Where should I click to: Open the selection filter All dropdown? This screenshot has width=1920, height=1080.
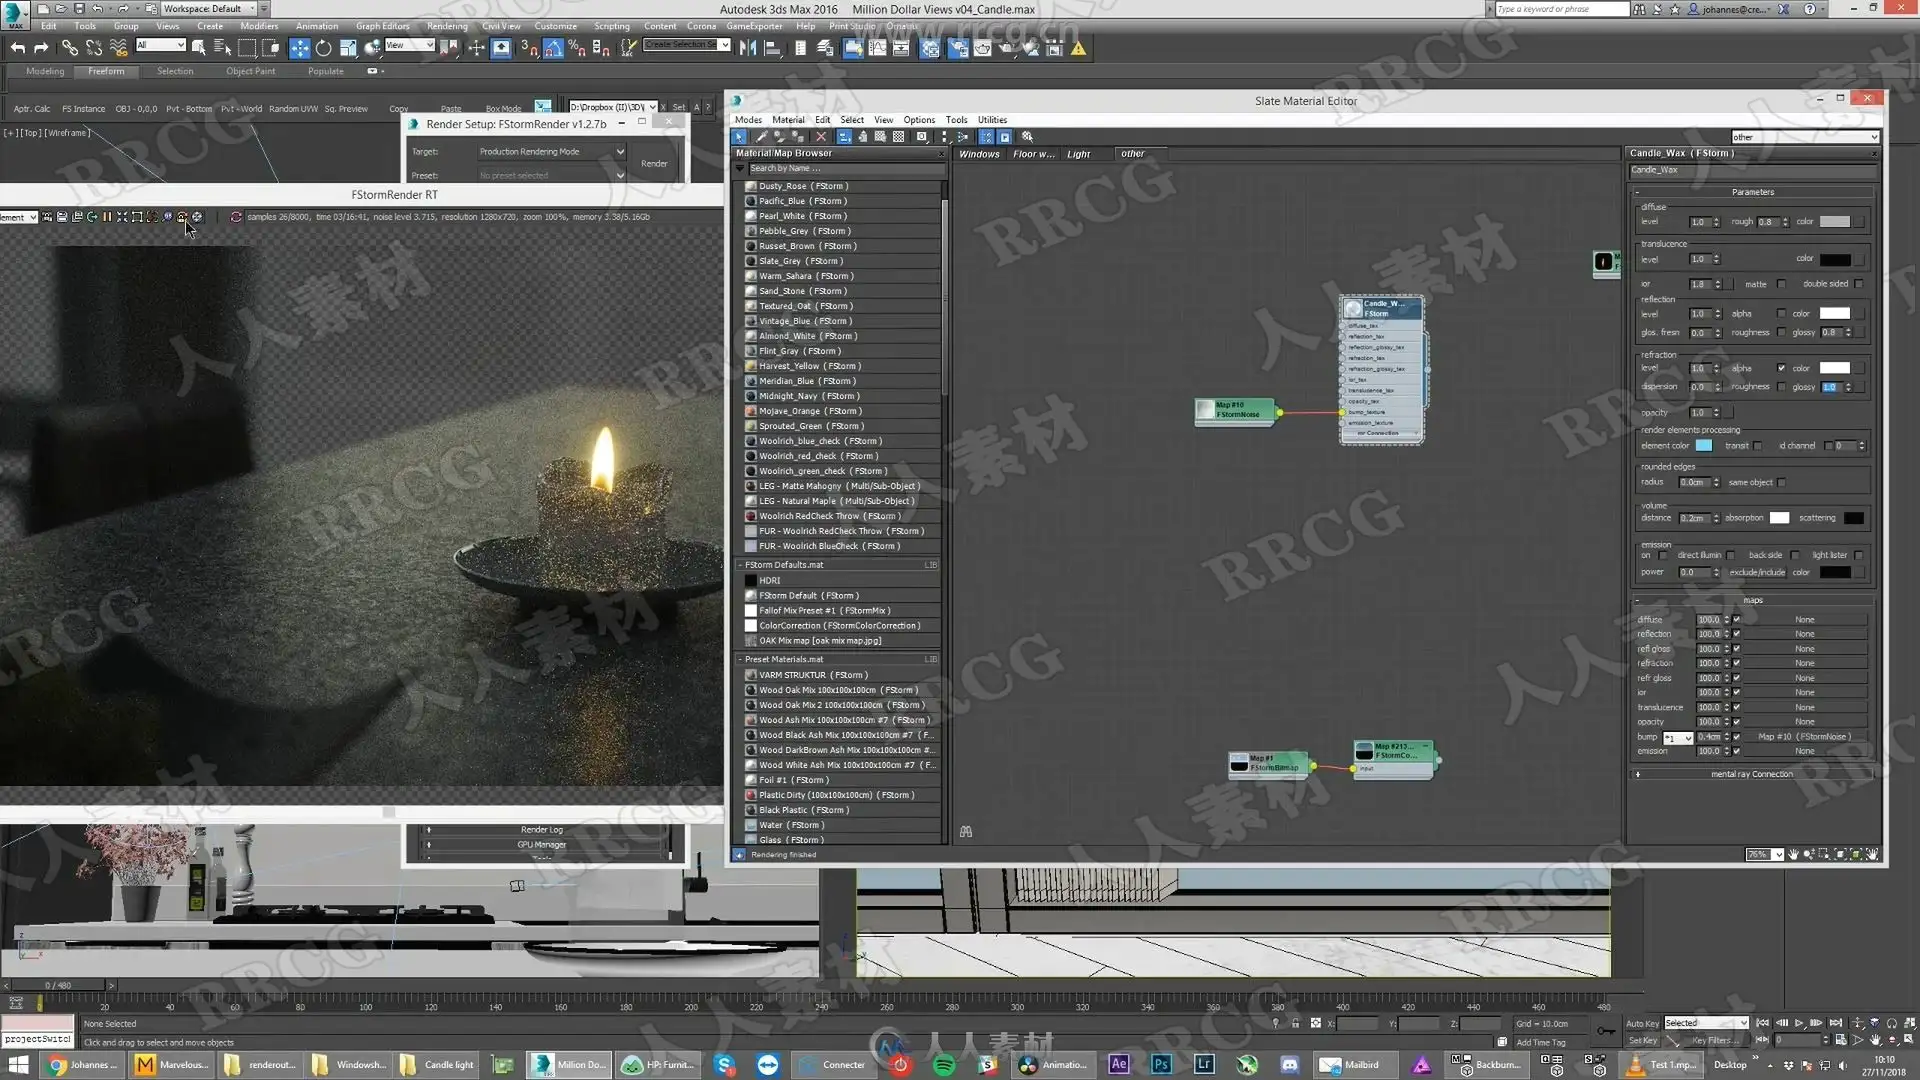(x=160, y=45)
